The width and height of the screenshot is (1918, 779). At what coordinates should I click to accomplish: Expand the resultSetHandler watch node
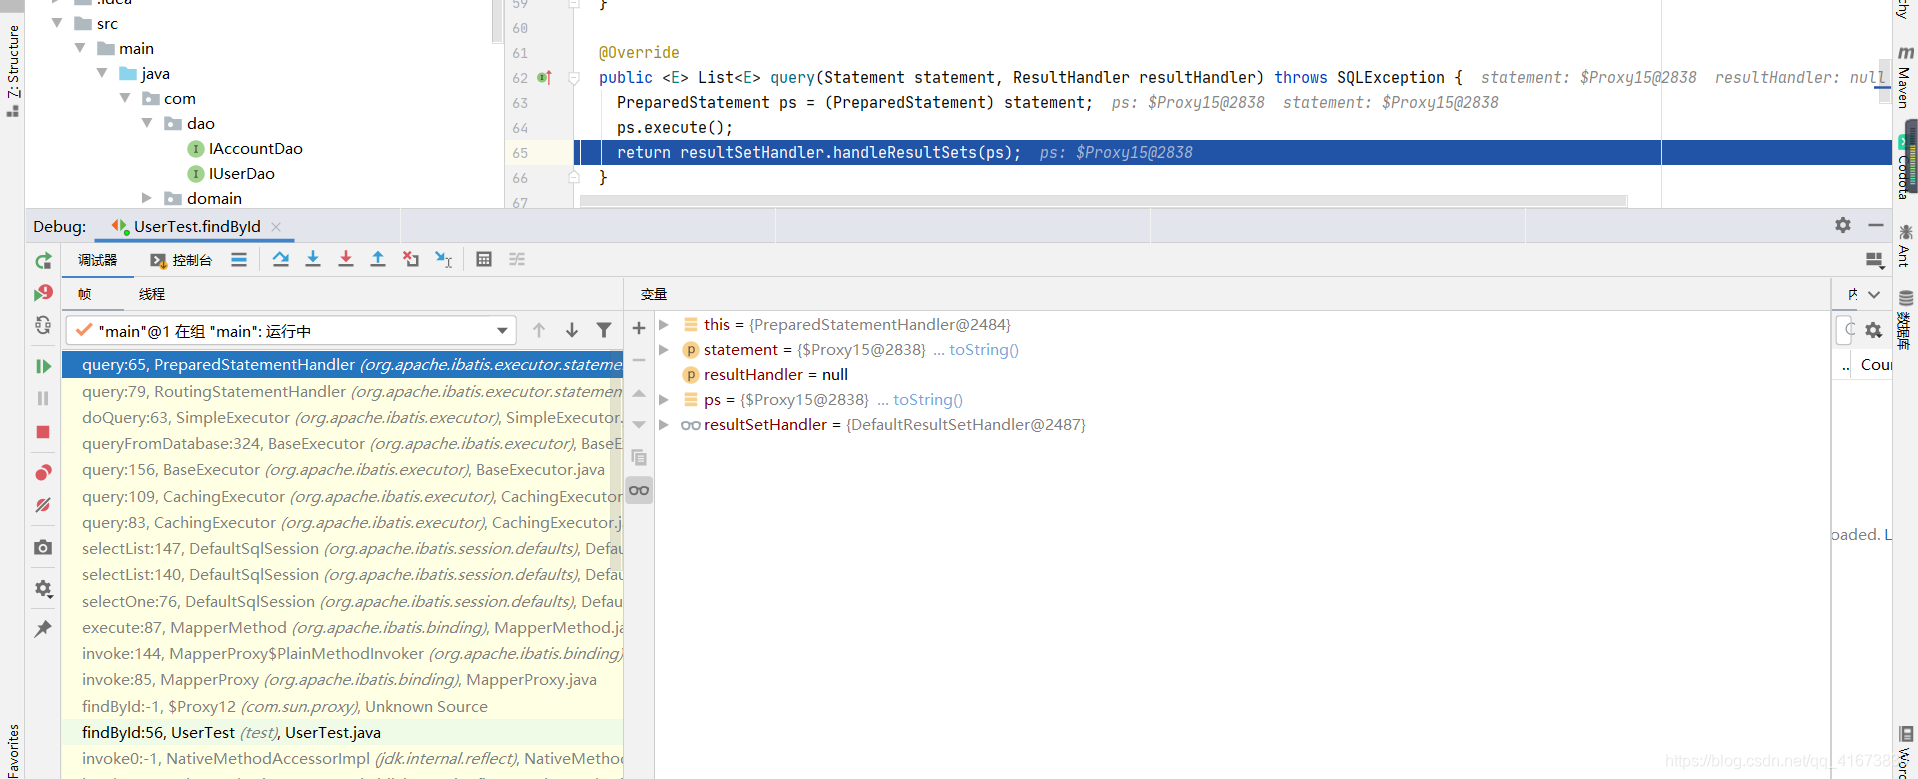tap(663, 425)
